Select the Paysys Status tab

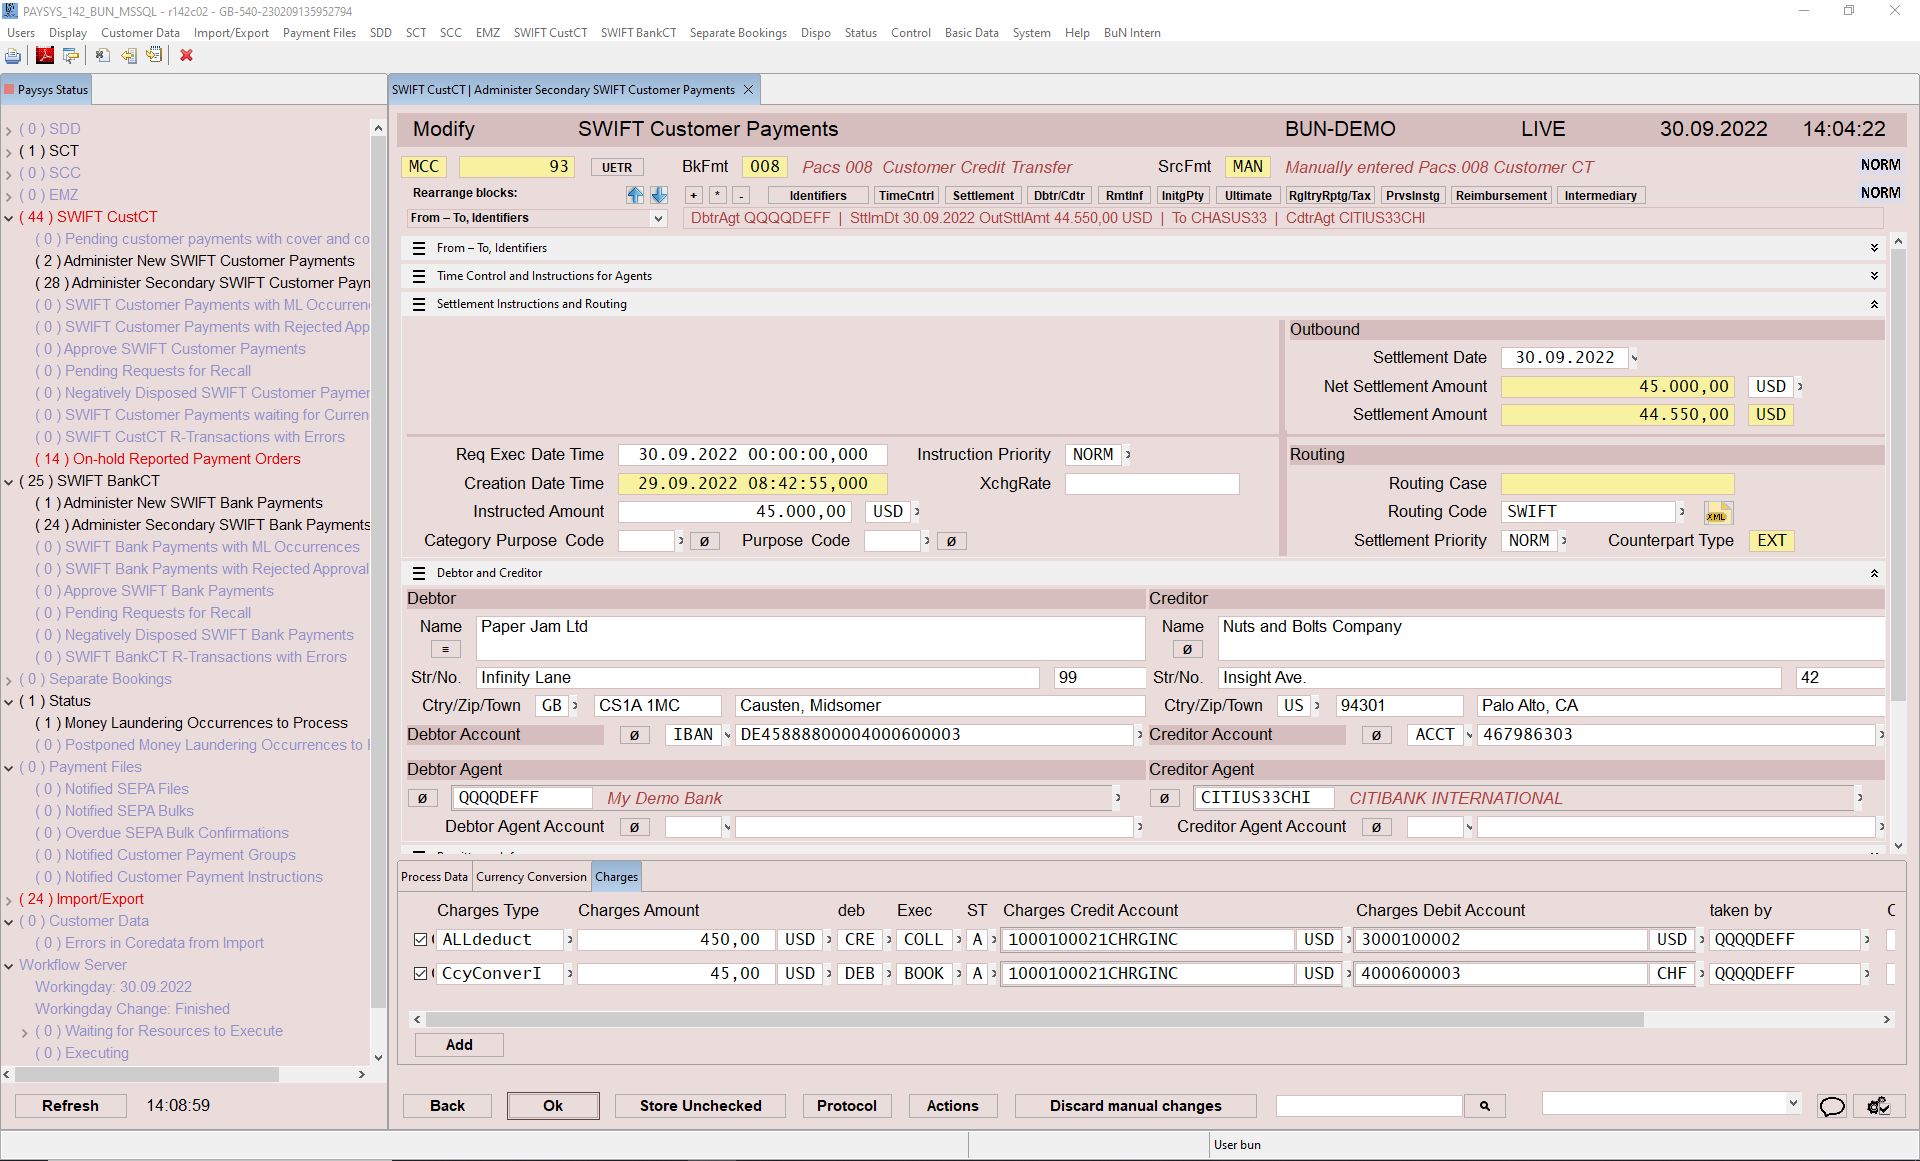(x=46, y=90)
